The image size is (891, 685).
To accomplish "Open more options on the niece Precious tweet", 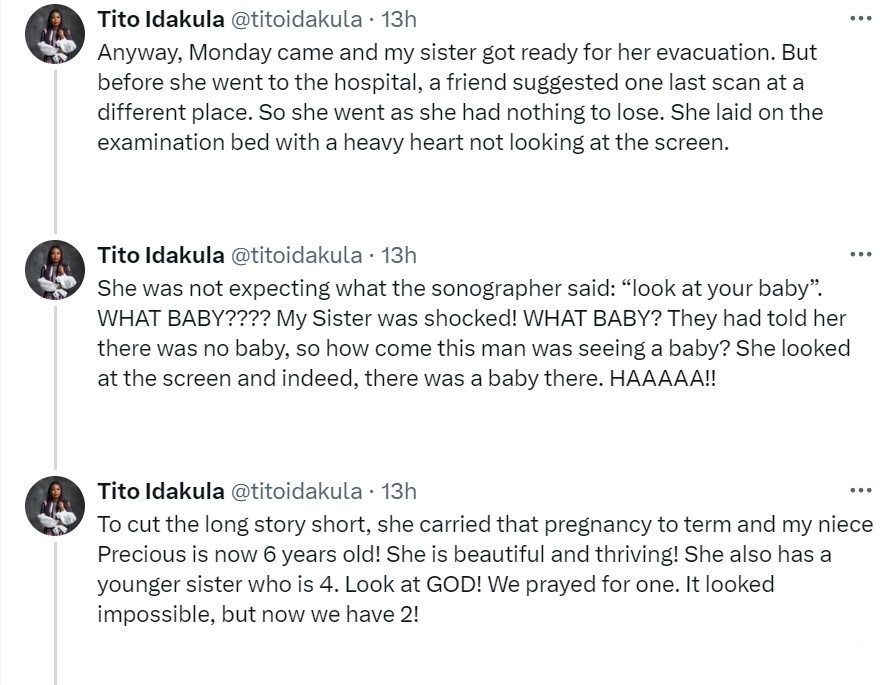I will pos(860,491).
